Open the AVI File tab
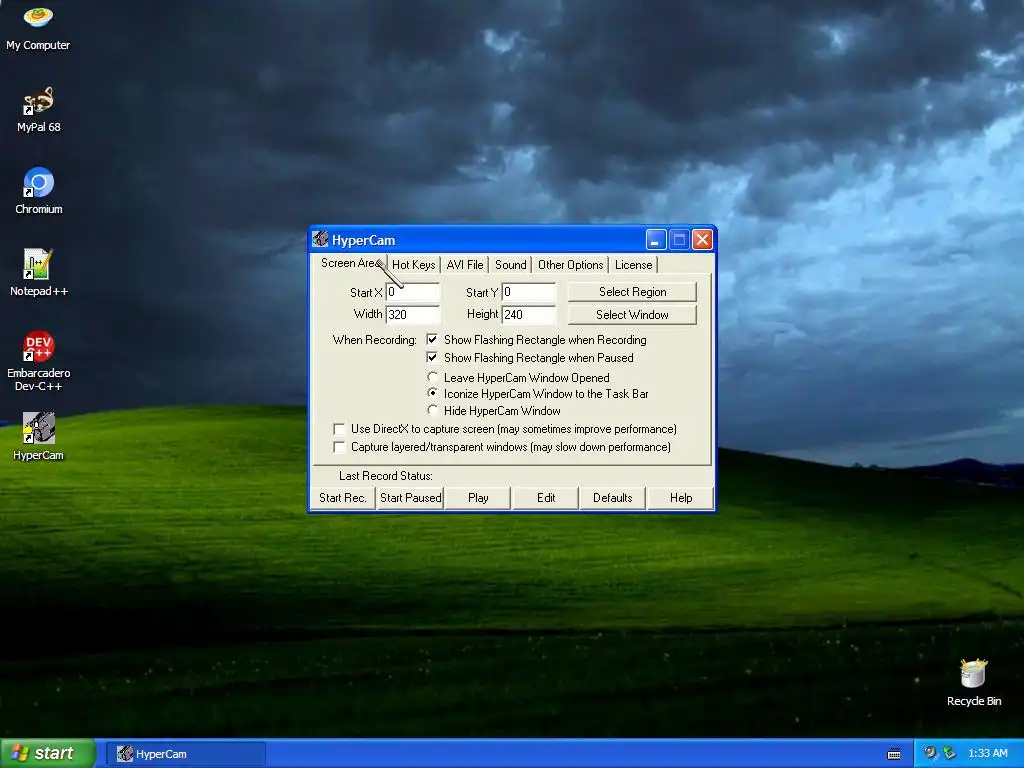Screen dimensions: 1024x768 point(464,264)
